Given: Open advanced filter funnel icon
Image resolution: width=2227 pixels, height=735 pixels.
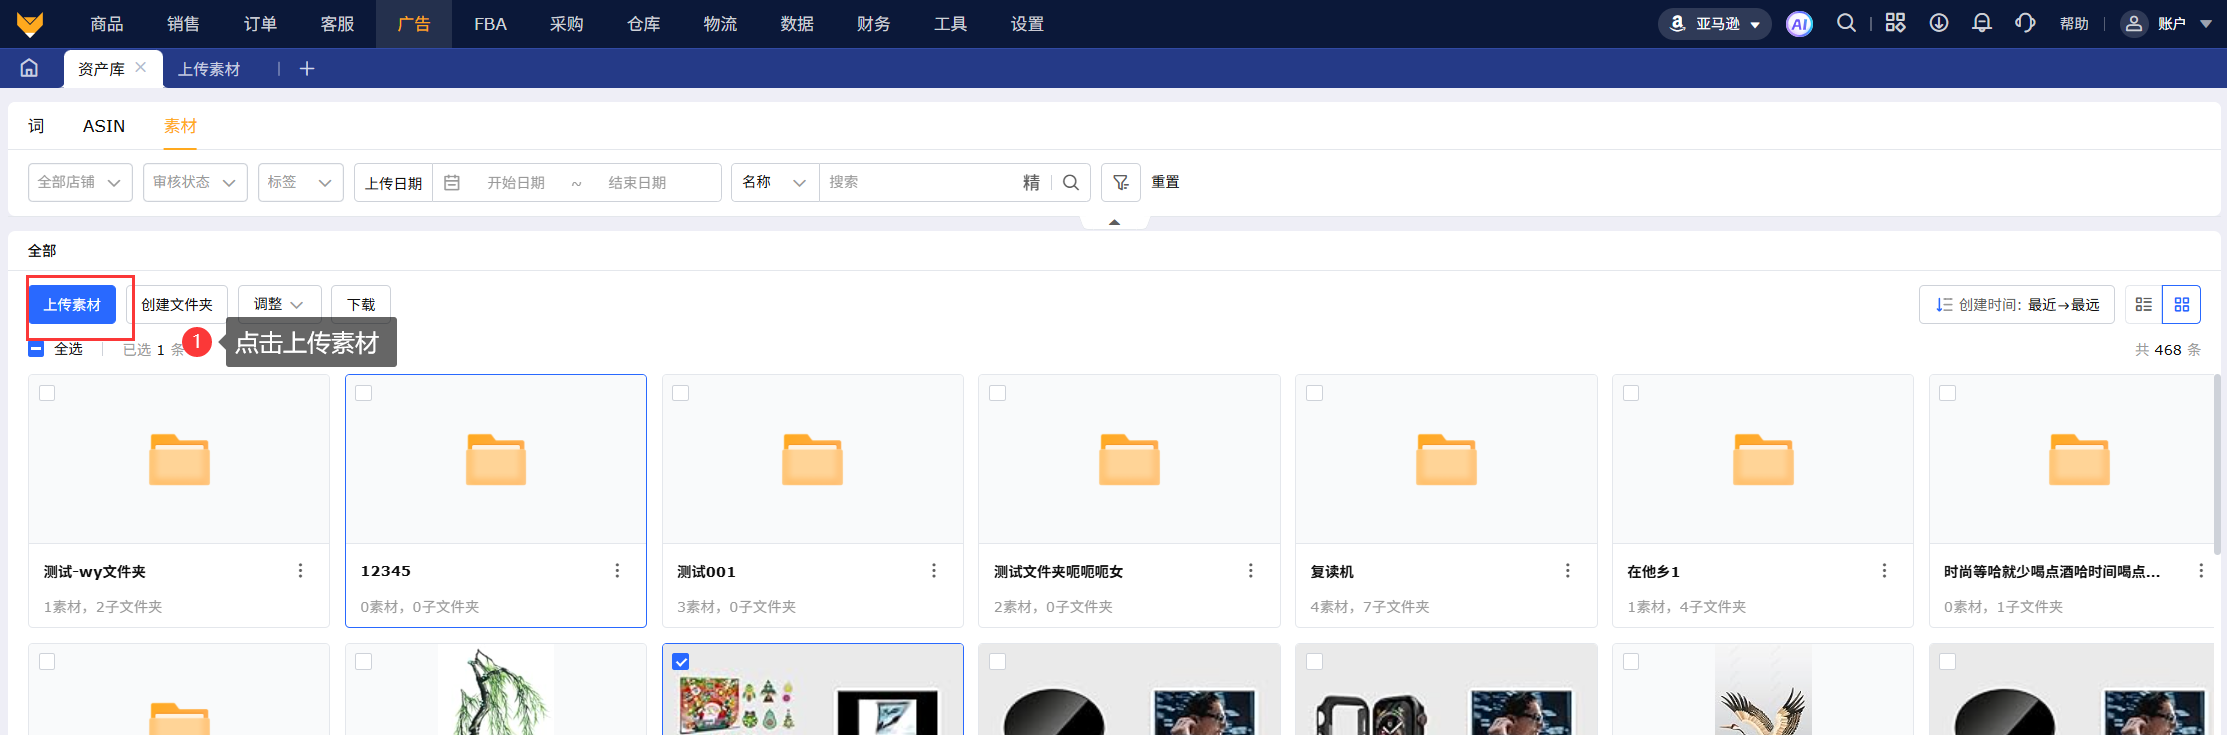Looking at the screenshot, I should pyautogui.click(x=1120, y=182).
